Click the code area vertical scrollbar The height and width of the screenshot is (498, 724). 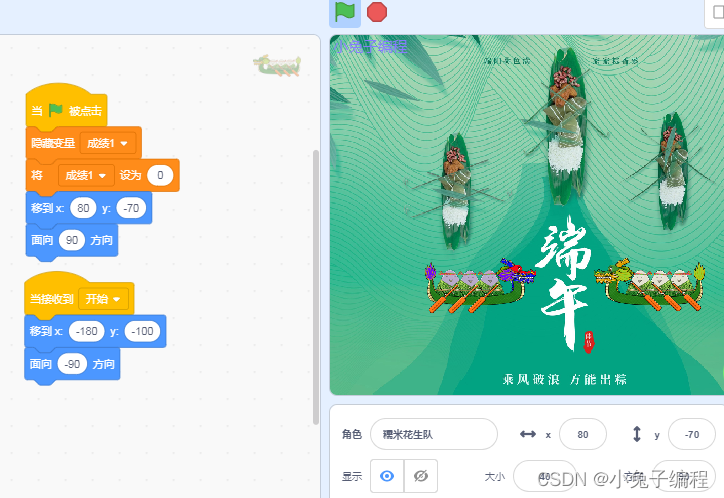click(x=316, y=286)
